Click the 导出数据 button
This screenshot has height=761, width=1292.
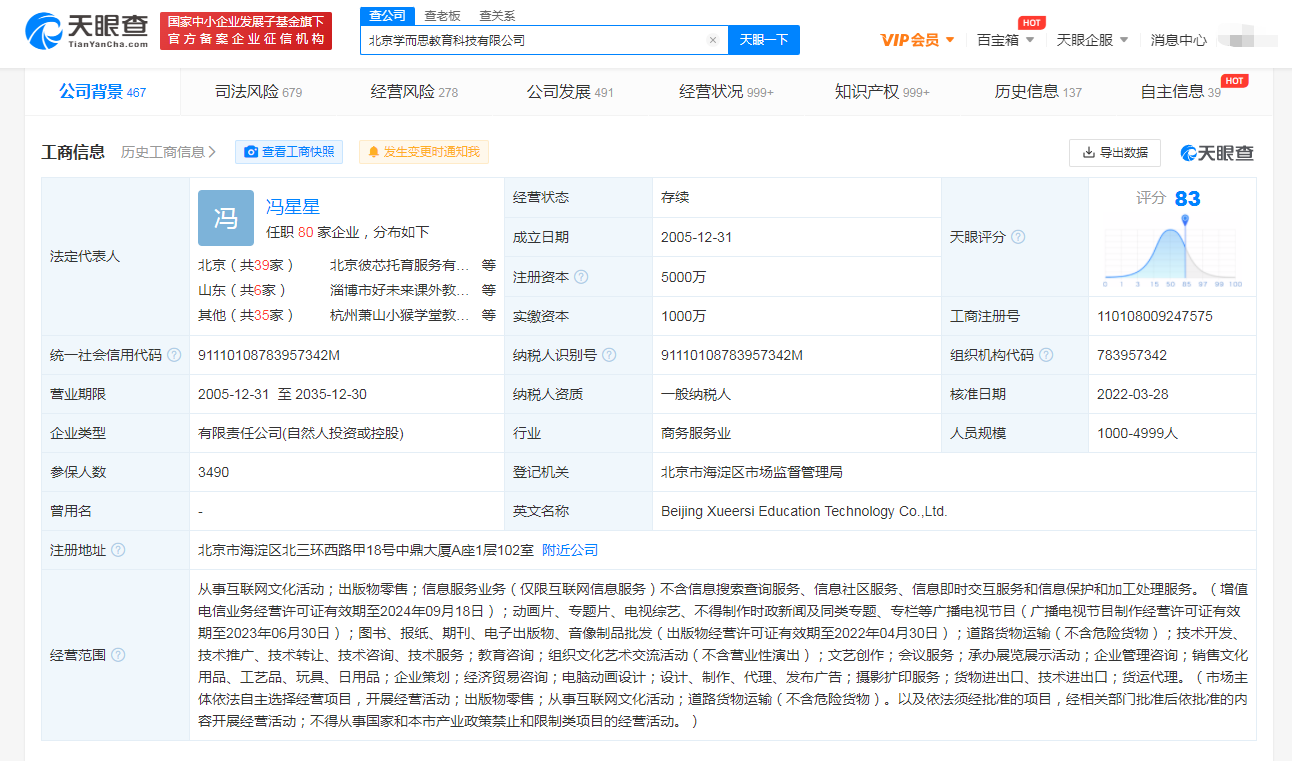1115,153
